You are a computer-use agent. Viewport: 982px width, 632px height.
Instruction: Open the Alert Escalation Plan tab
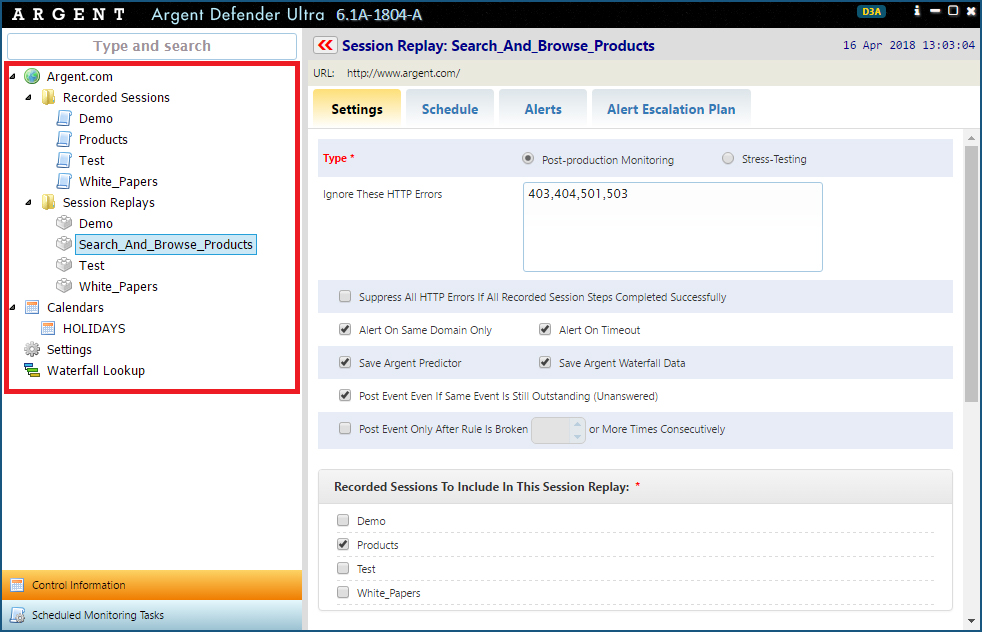coord(670,109)
